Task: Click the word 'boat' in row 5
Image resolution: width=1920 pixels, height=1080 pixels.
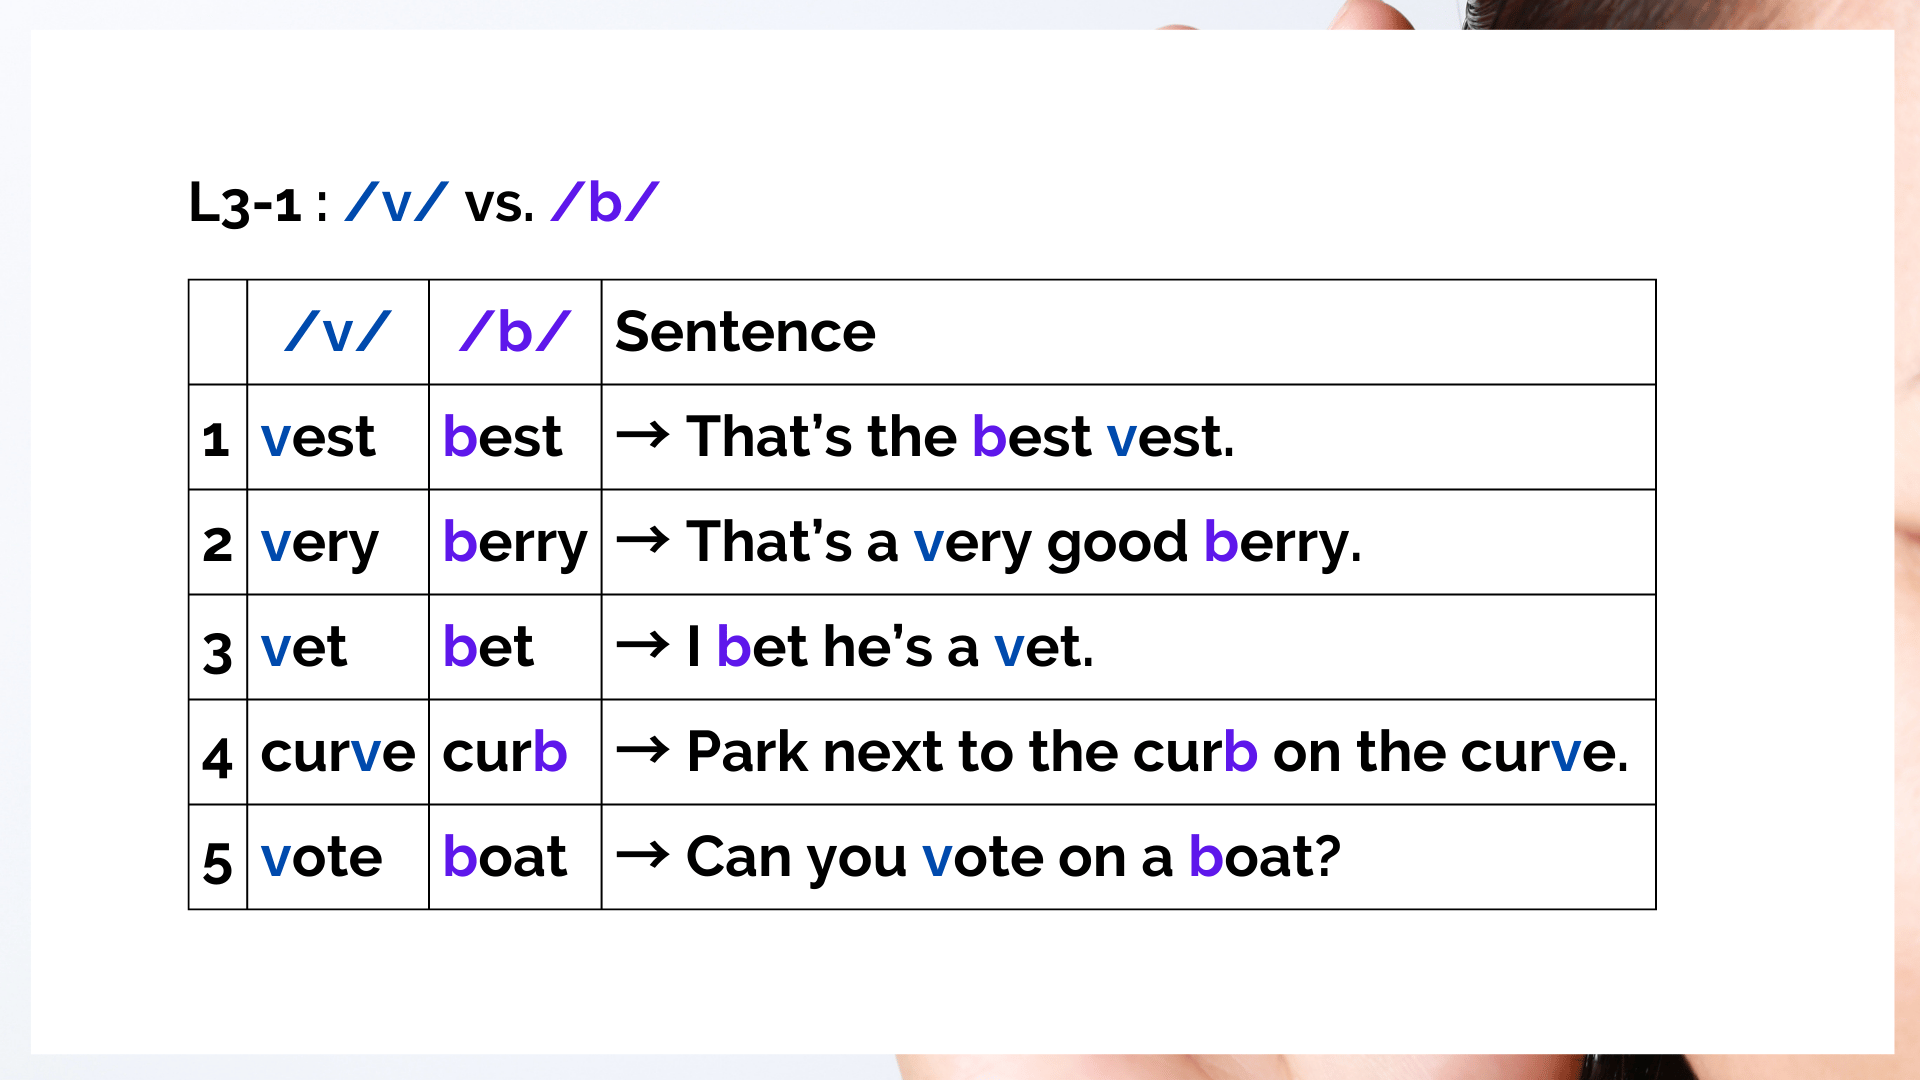Action: click(x=505, y=856)
